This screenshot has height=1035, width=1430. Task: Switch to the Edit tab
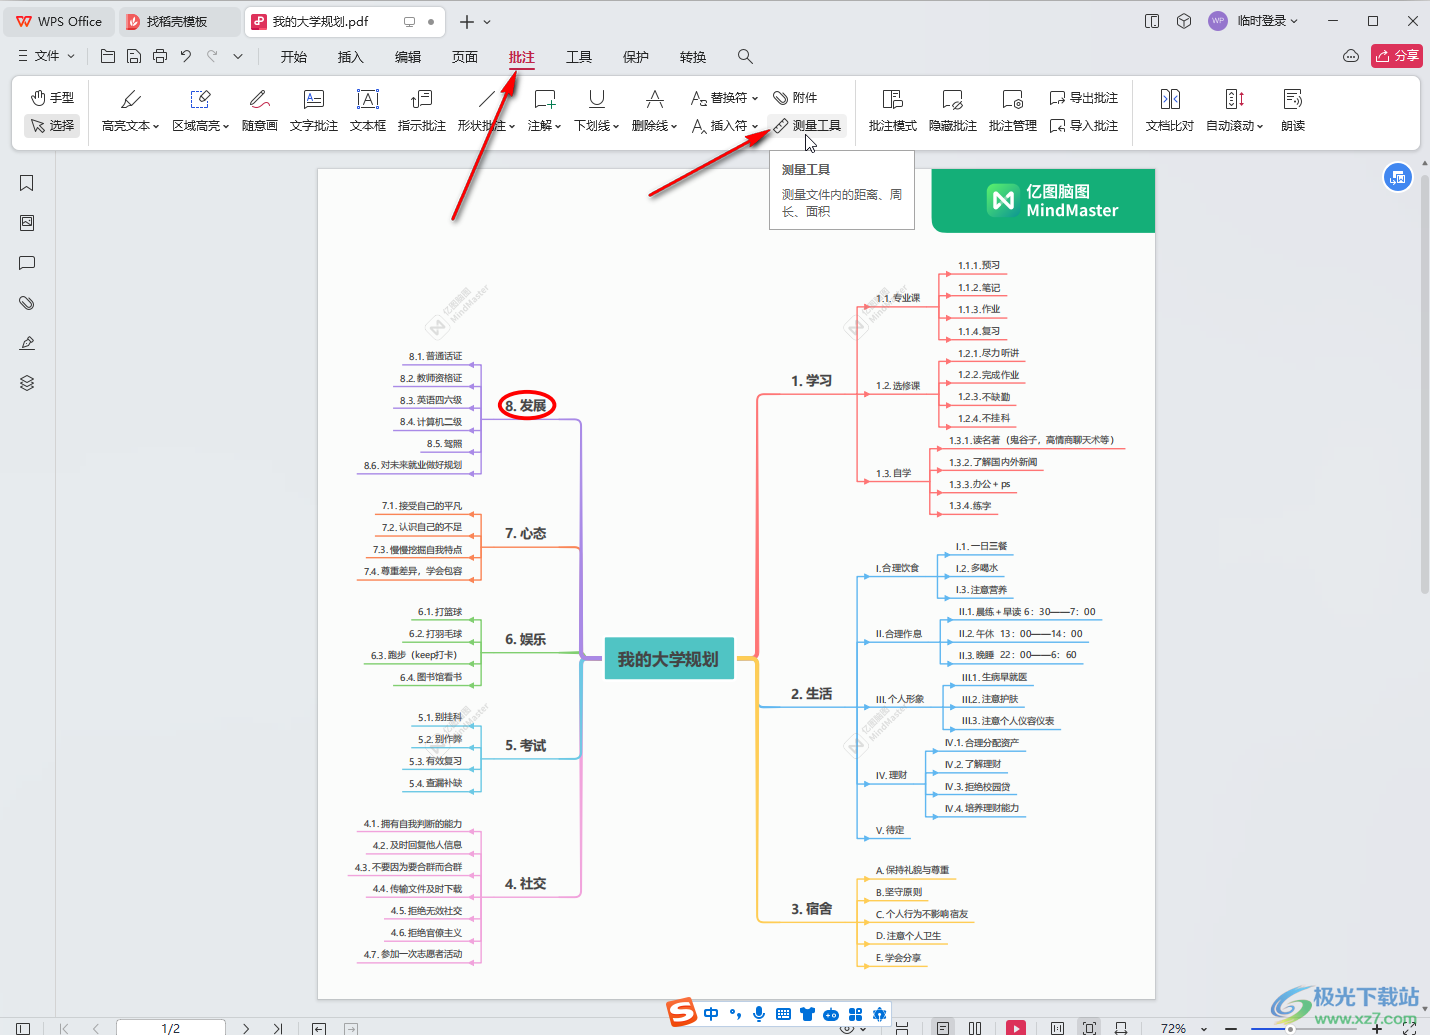(408, 57)
